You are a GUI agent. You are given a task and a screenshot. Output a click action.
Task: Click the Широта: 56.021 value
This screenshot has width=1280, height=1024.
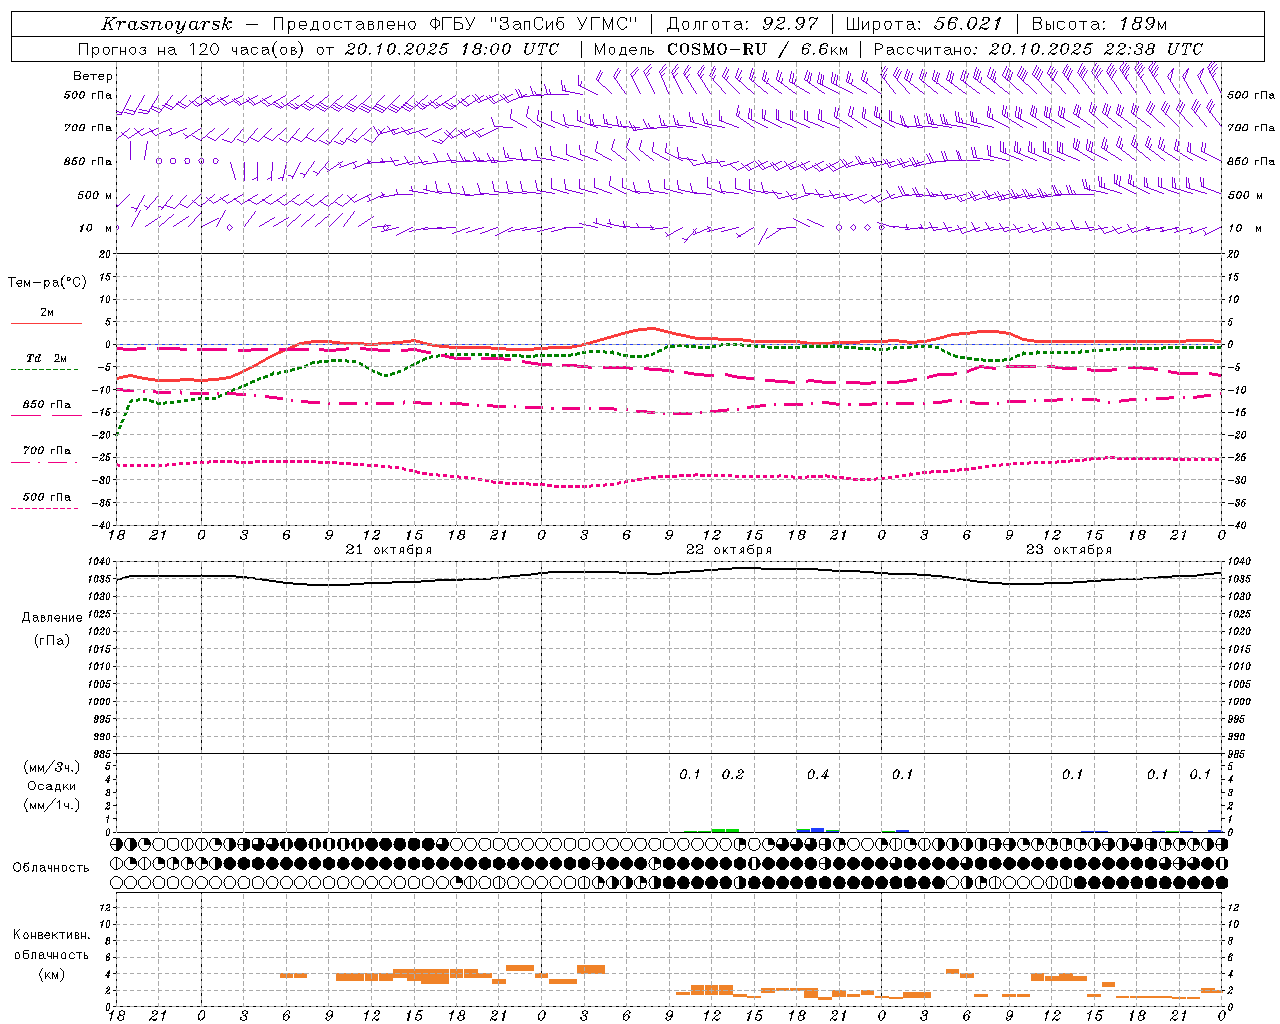pos(923,24)
